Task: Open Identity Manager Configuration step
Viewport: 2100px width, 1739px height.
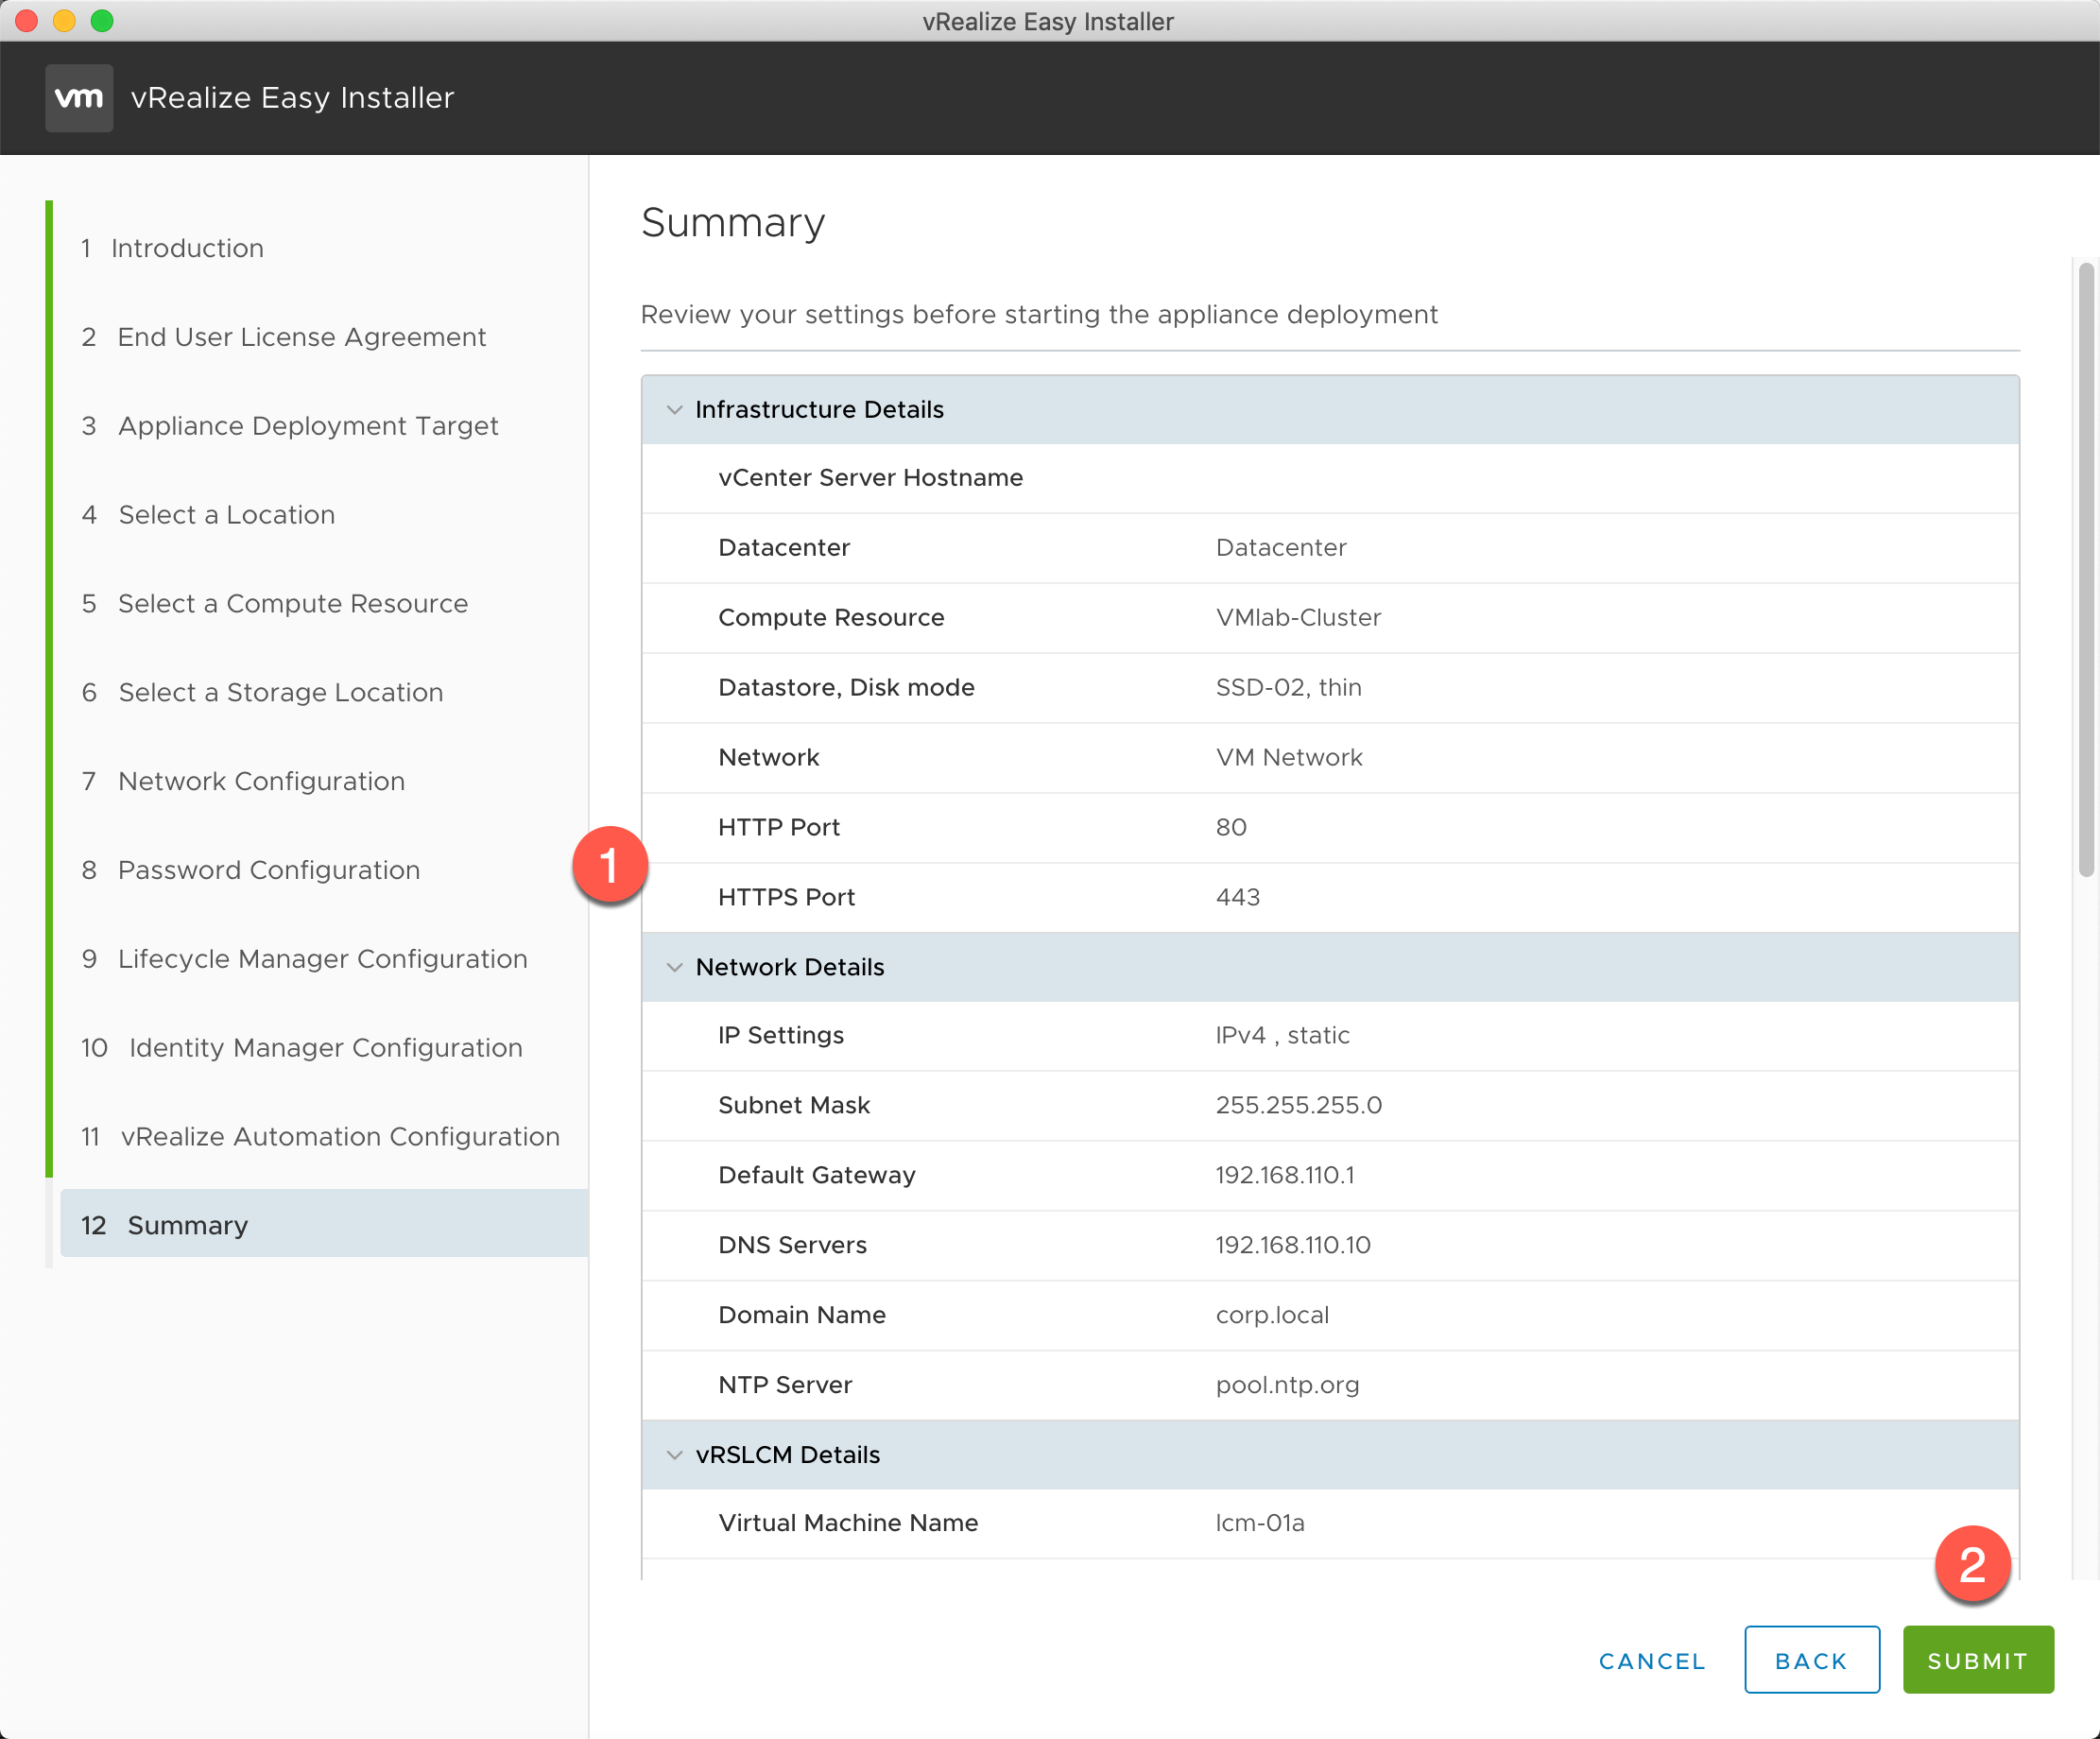Action: click(302, 1048)
